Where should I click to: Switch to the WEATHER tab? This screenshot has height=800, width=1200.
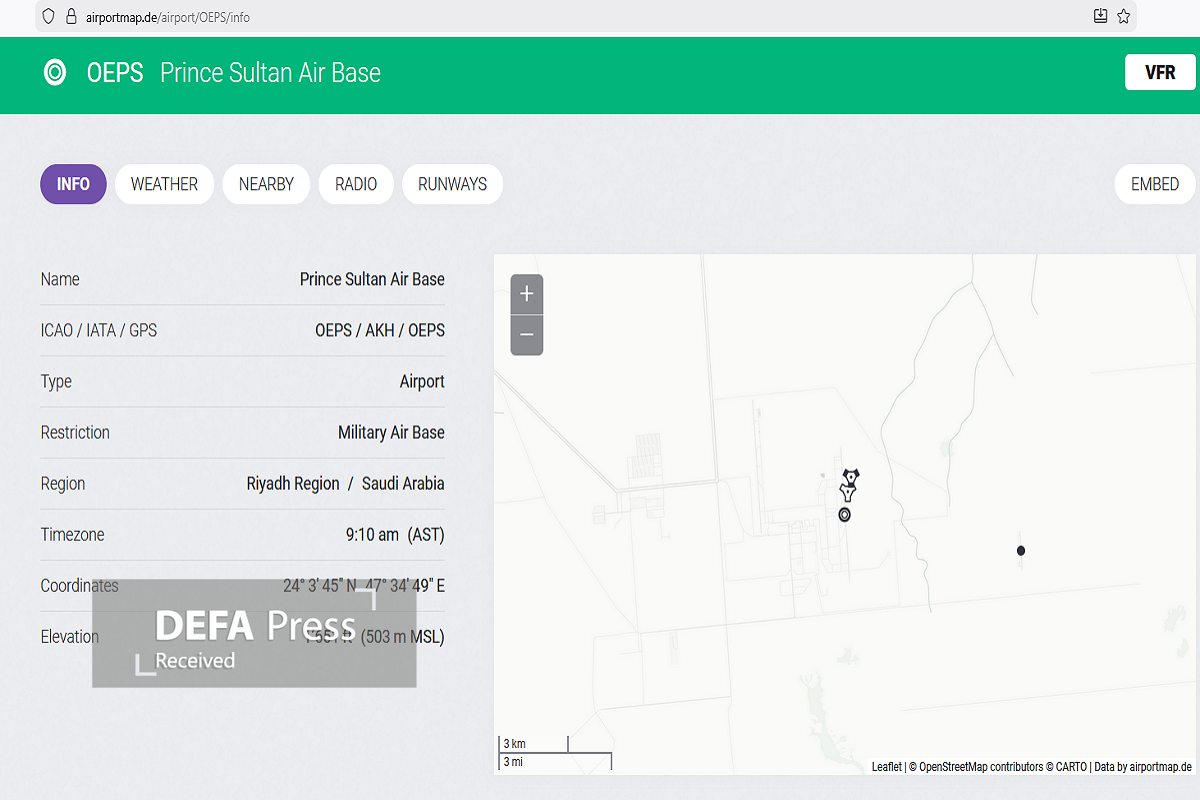click(x=164, y=184)
